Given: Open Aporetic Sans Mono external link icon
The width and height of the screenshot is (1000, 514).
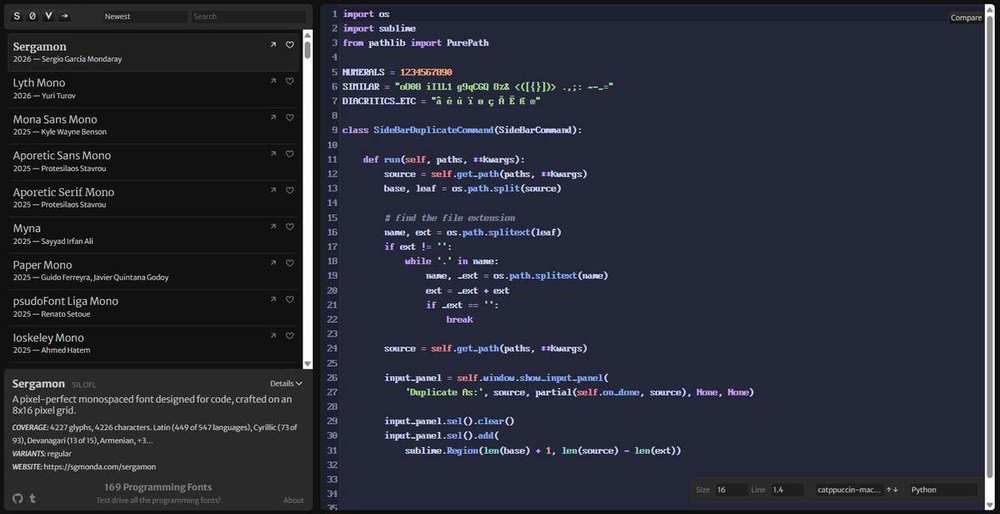Looking at the screenshot, I should pos(273,154).
